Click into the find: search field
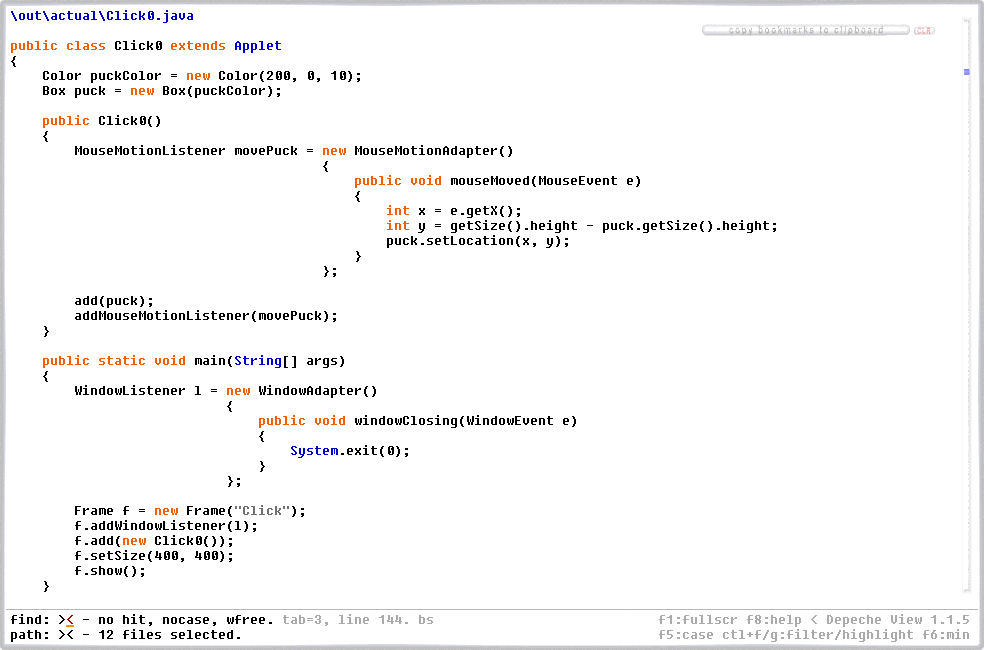The width and height of the screenshot is (984, 650). coord(67,620)
